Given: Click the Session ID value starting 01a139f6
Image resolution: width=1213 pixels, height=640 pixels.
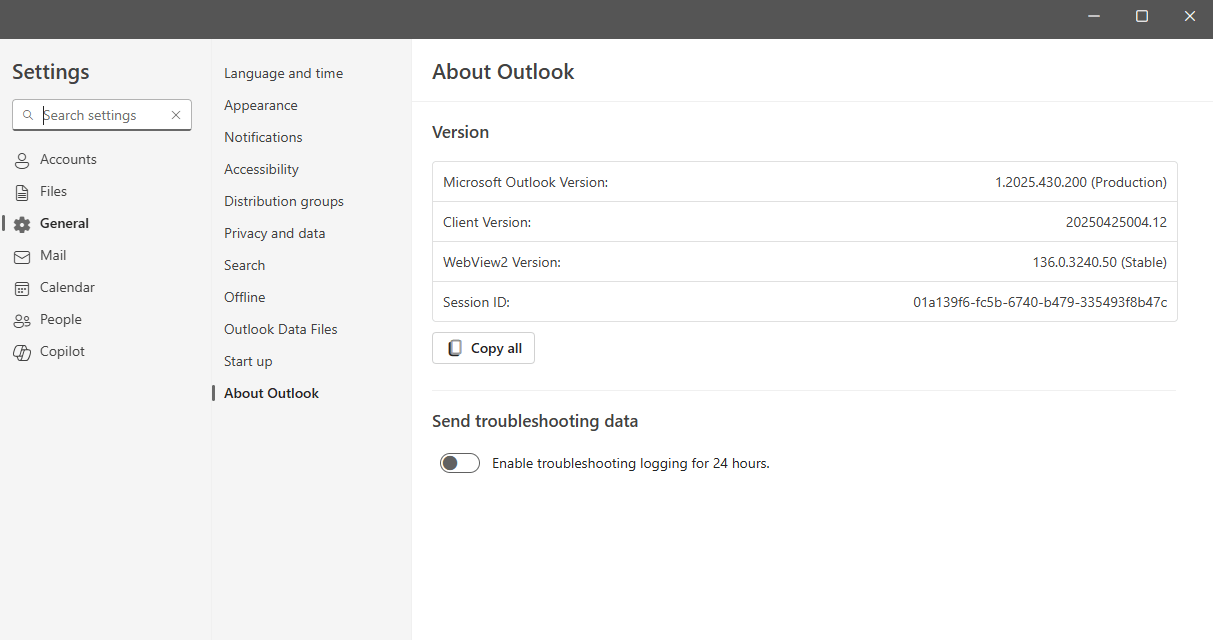Looking at the screenshot, I should (1040, 302).
